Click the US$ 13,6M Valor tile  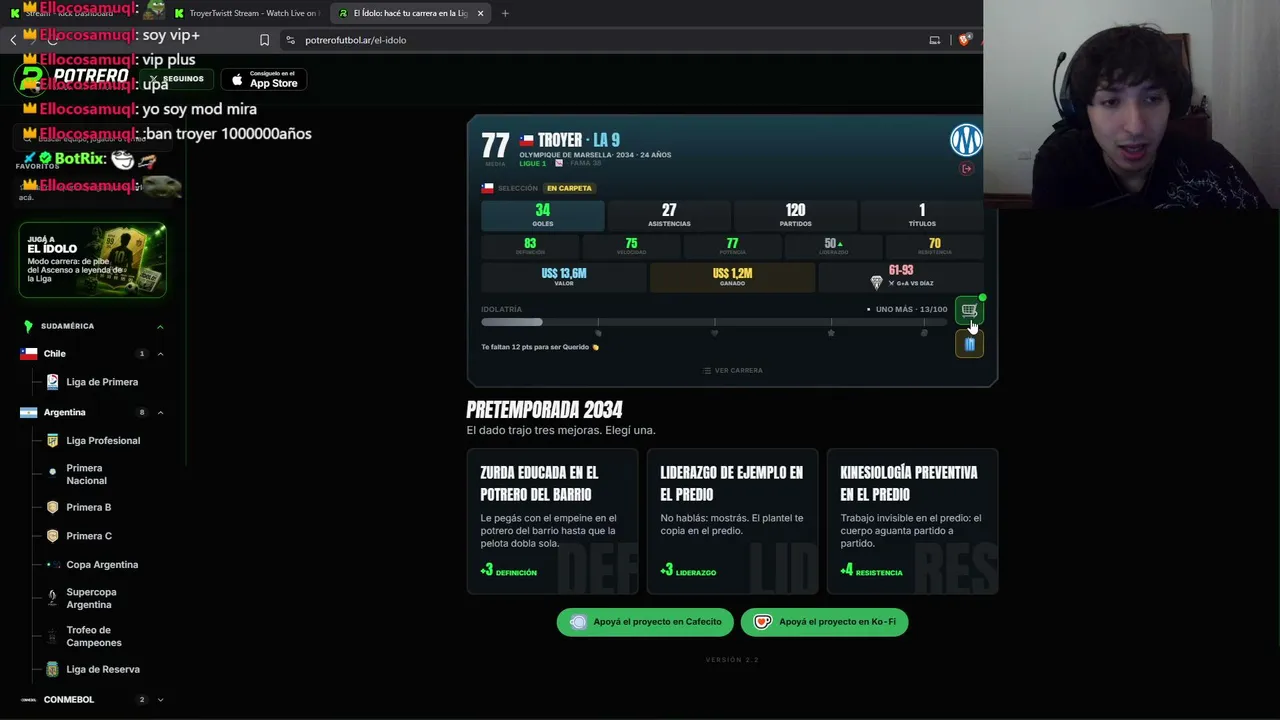564,277
